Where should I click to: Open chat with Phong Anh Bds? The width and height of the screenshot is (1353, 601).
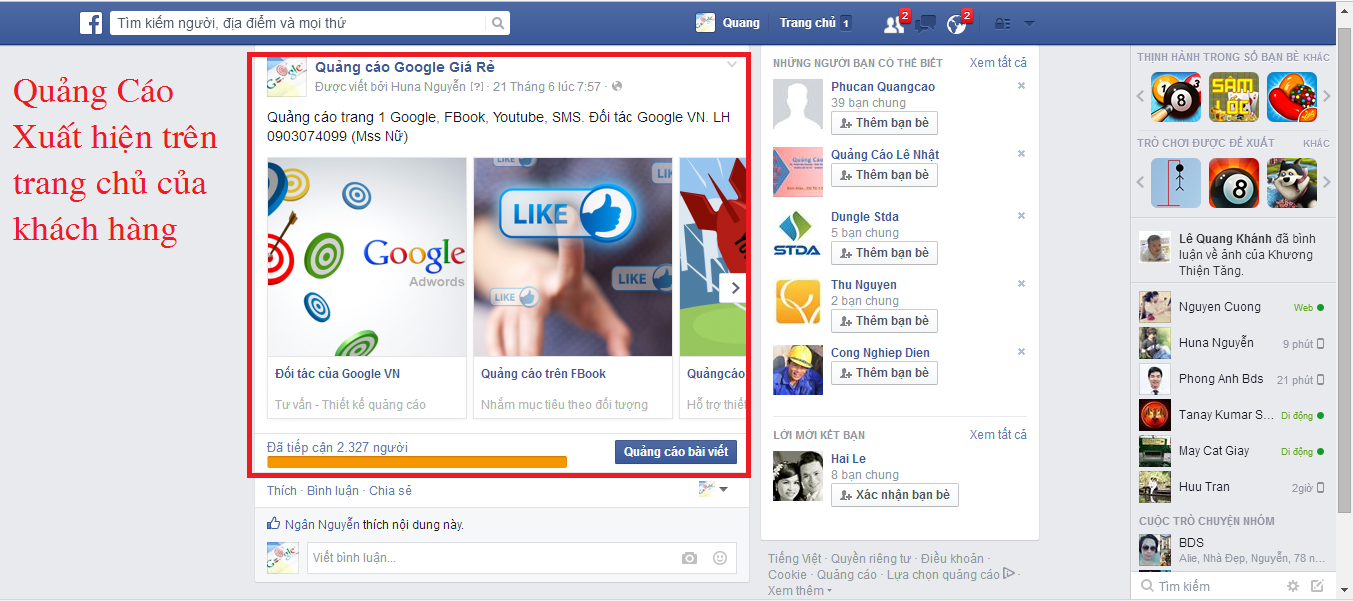tap(1234, 379)
